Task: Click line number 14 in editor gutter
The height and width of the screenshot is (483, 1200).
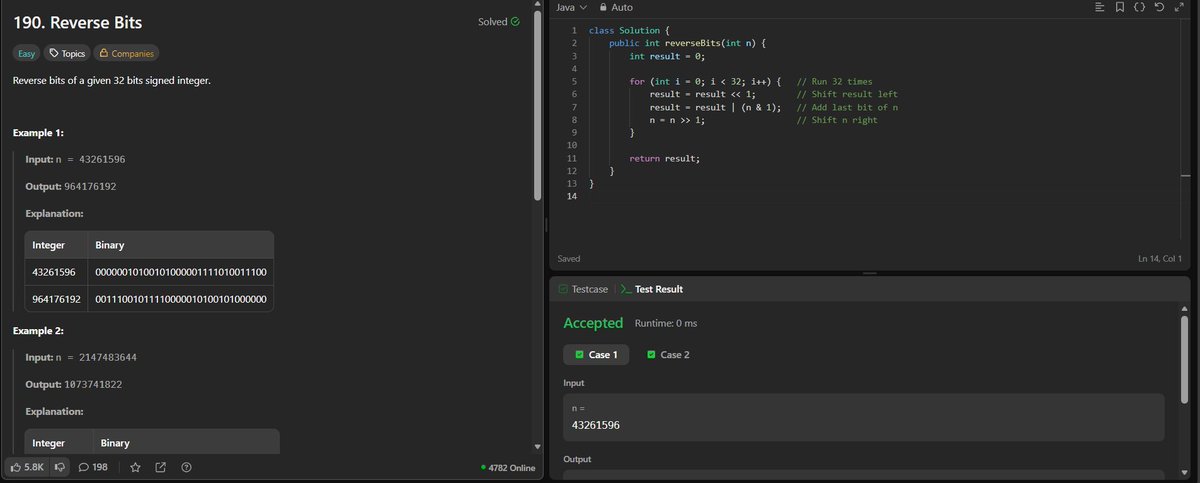Action: (572, 197)
